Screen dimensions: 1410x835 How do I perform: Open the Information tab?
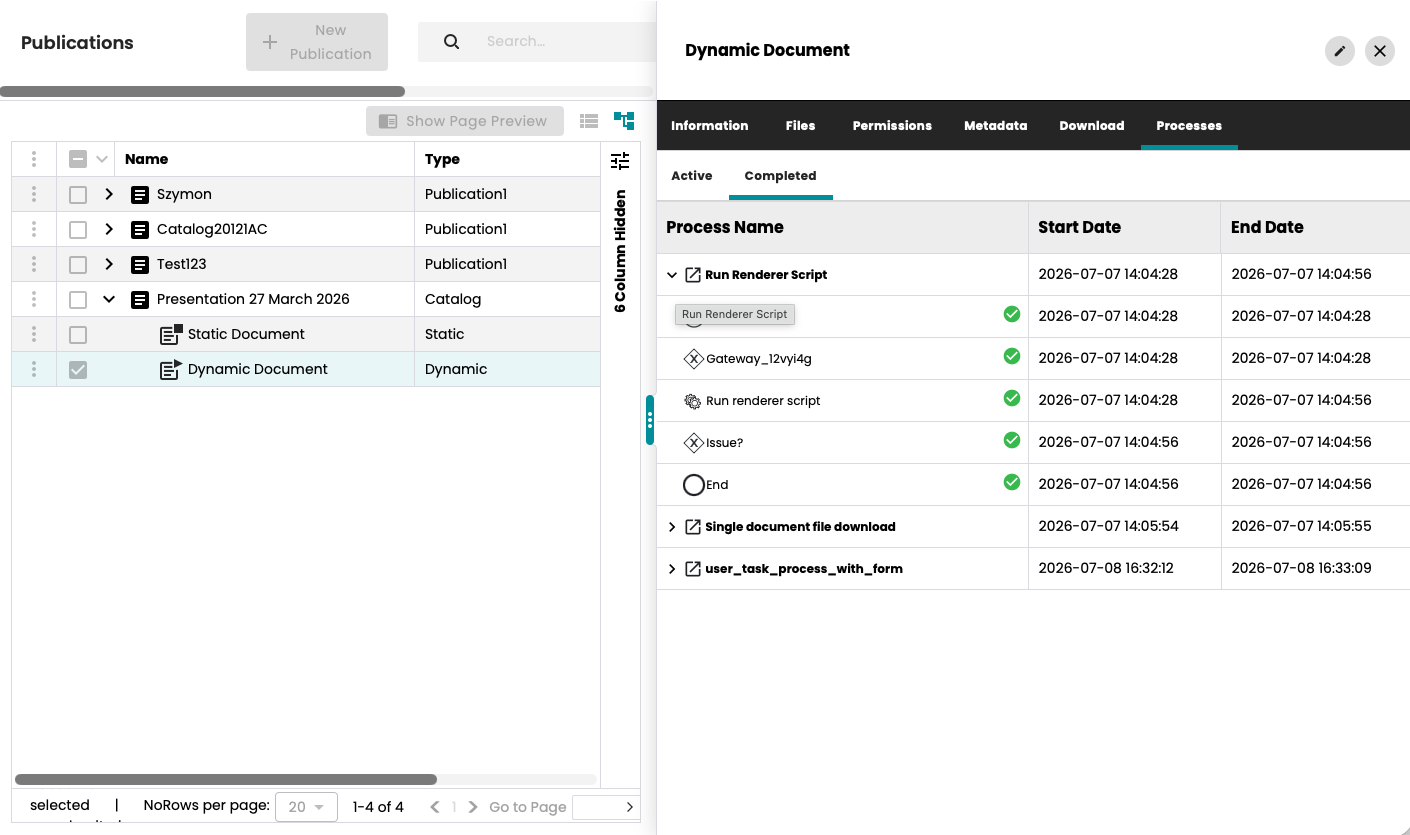click(710, 126)
